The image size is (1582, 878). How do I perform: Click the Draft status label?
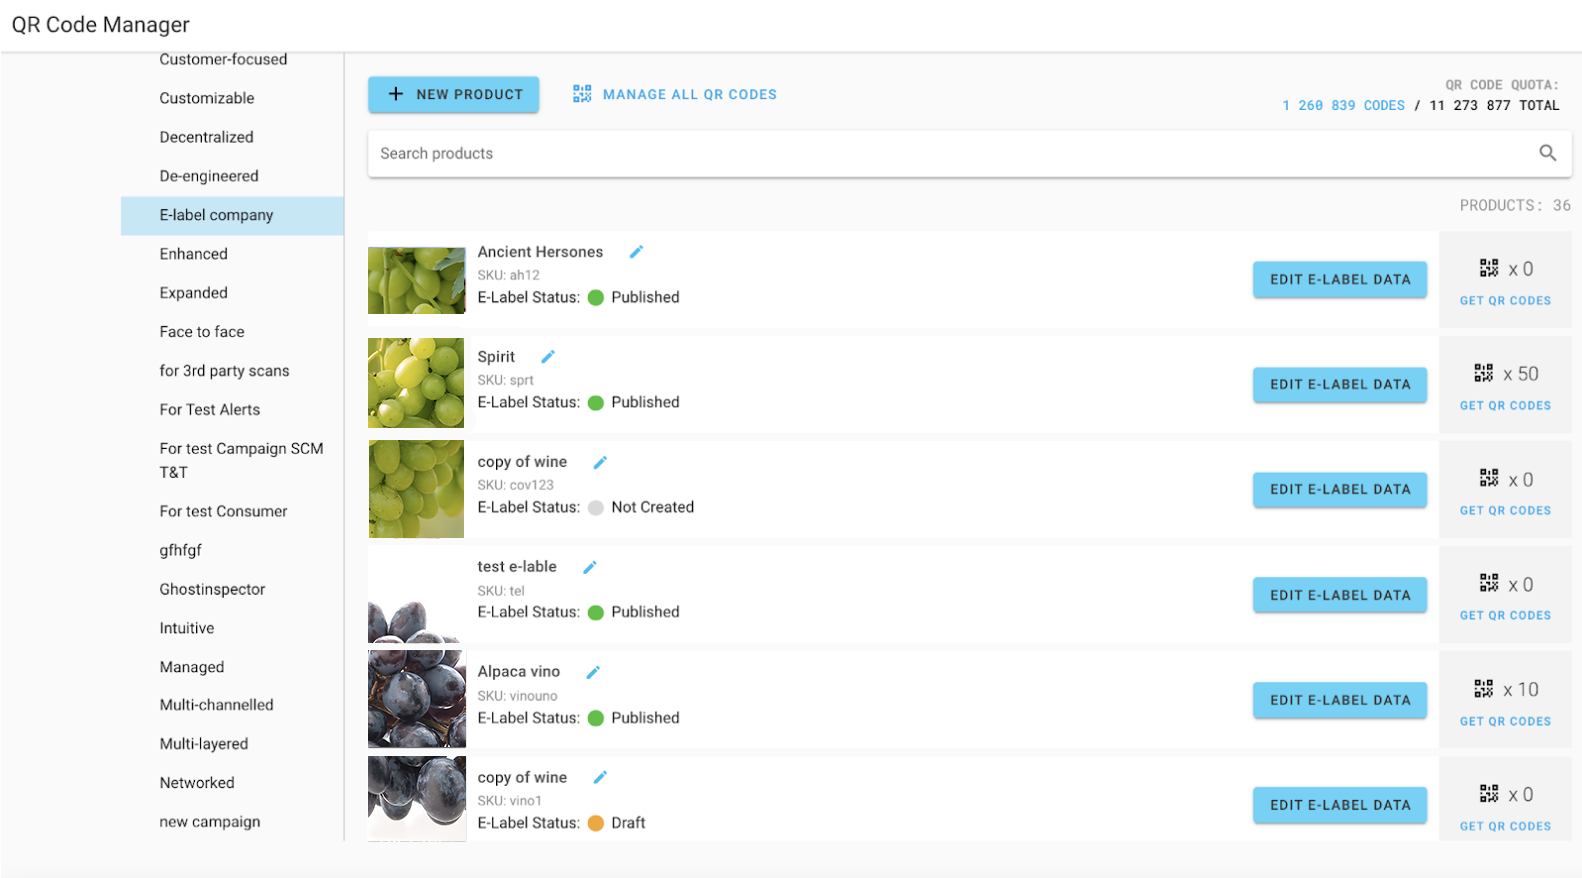pyautogui.click(x=628, y=823)
